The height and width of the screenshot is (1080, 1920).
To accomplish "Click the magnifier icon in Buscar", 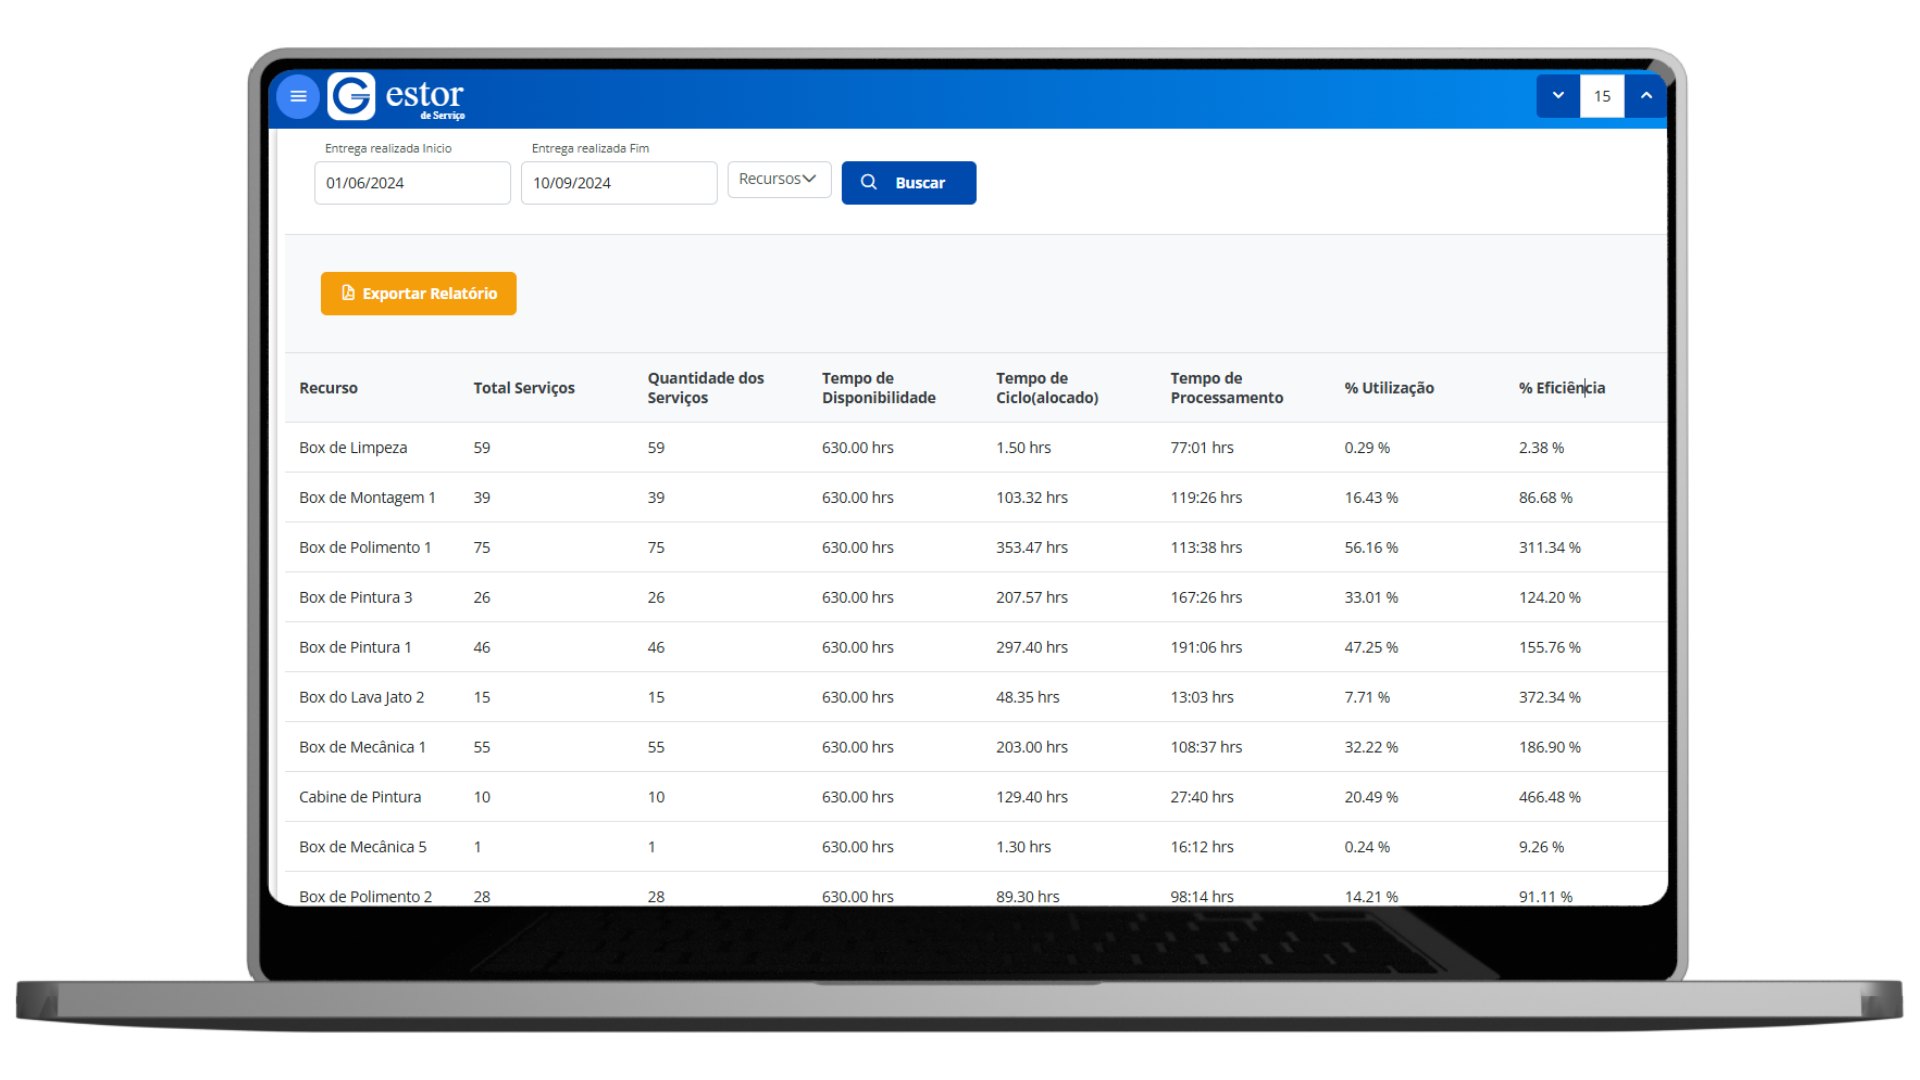I will point(869,182).
